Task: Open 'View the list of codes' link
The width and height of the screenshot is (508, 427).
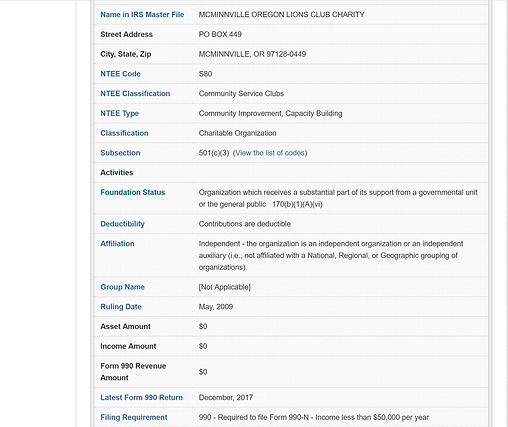Action: 270,153
